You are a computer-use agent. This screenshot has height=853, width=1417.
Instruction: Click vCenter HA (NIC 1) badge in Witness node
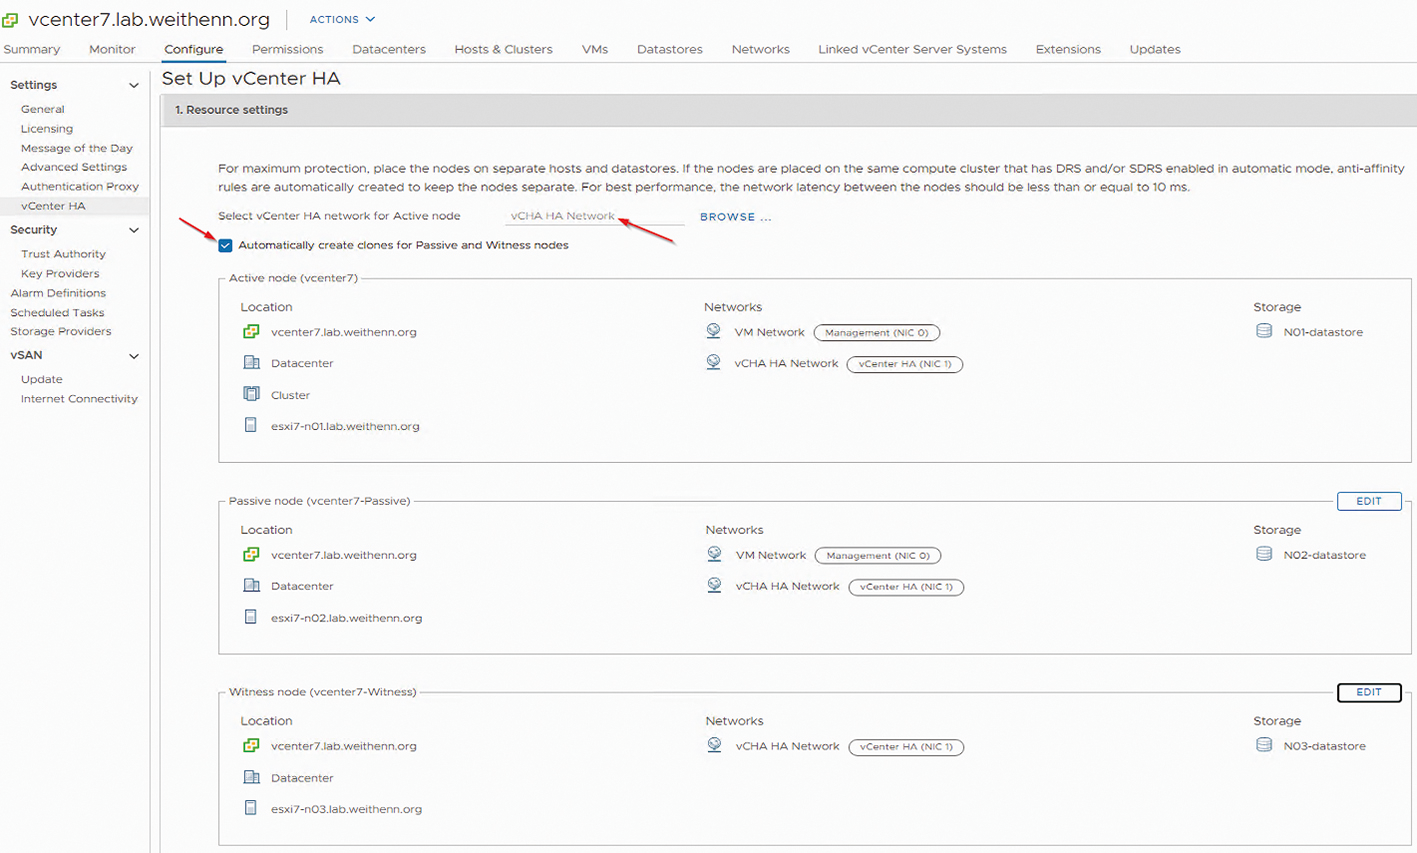(906, 747)
